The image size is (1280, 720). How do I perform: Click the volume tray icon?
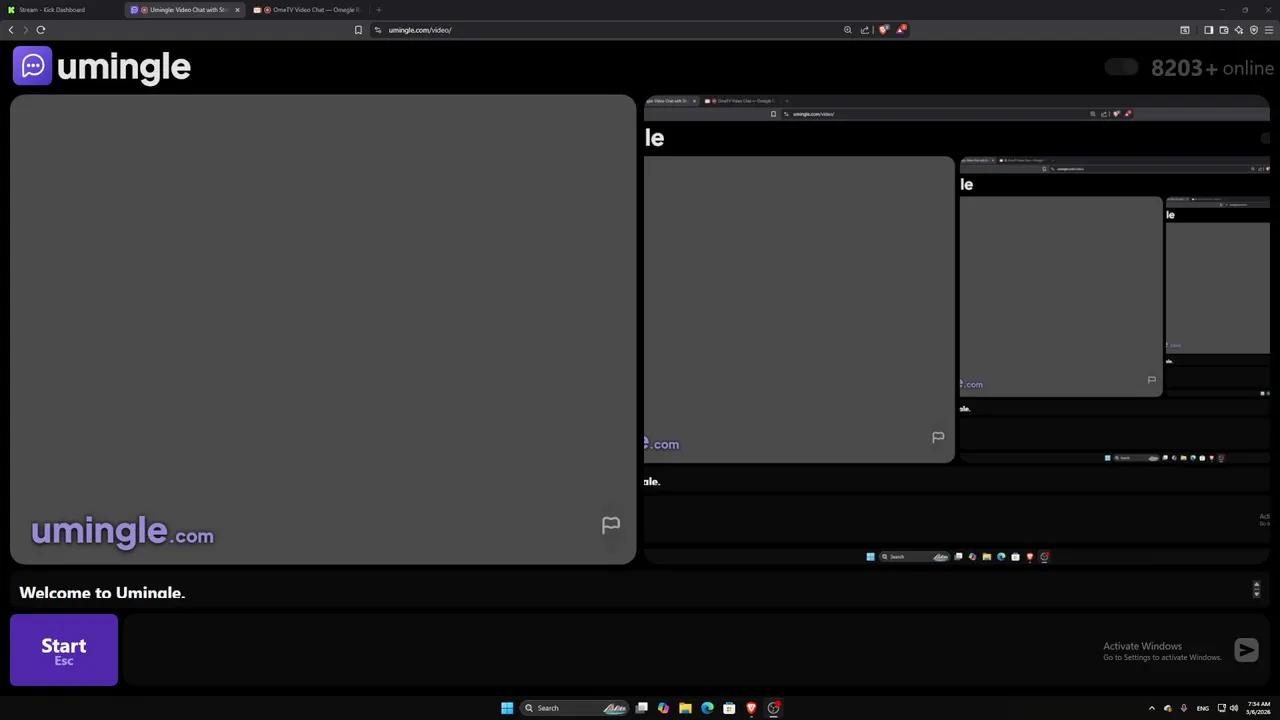[1234, 708]
